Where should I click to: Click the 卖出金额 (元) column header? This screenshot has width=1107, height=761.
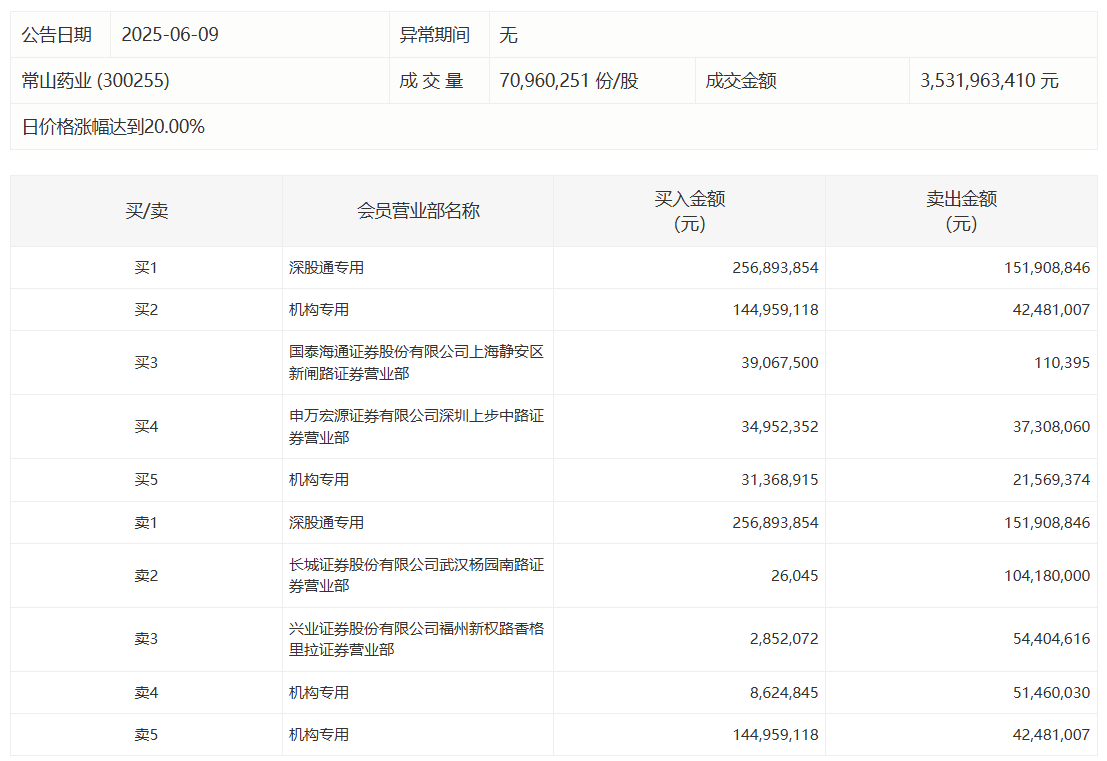click(x=961, y=211)
